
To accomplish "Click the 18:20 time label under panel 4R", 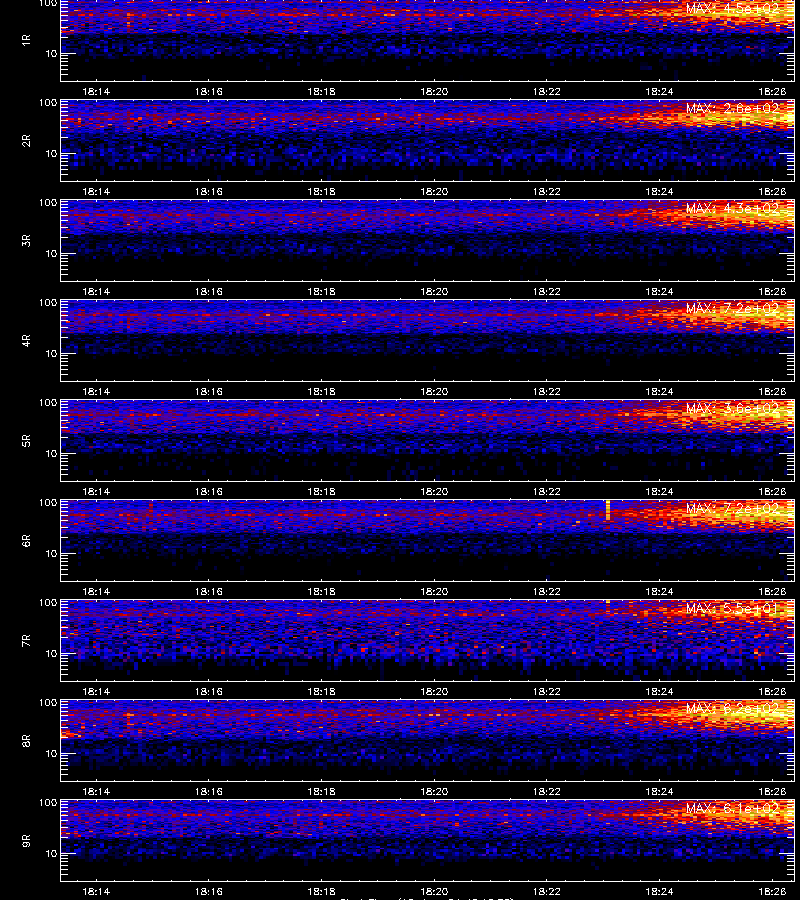I will pyautogui.click(x=434, y=391).
